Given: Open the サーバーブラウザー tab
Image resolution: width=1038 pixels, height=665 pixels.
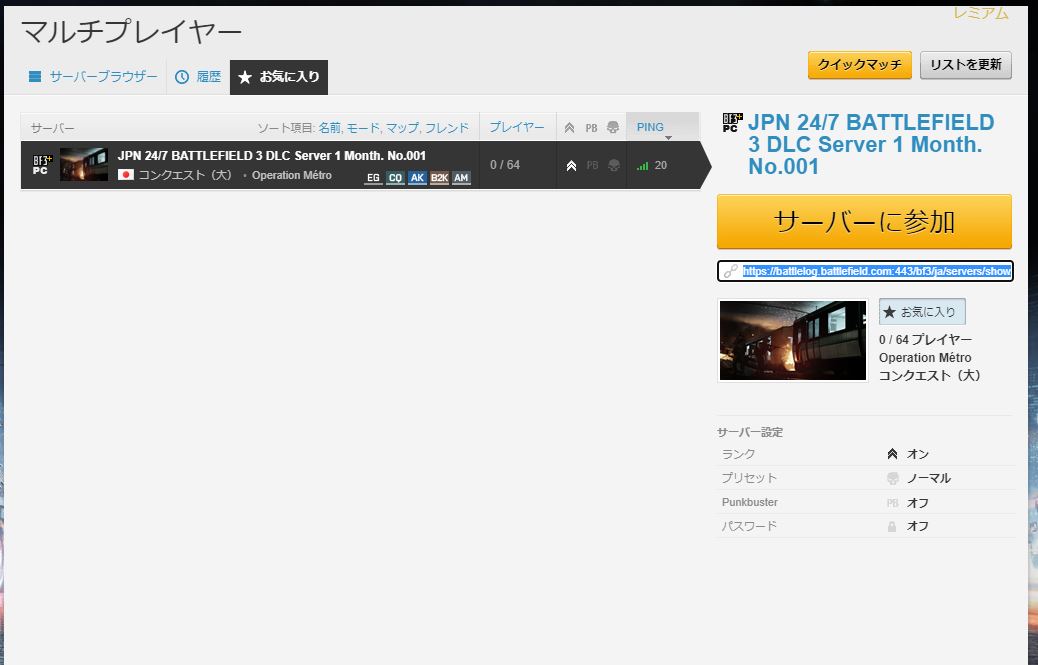Looking at the screenshot, I should point(93,77).
